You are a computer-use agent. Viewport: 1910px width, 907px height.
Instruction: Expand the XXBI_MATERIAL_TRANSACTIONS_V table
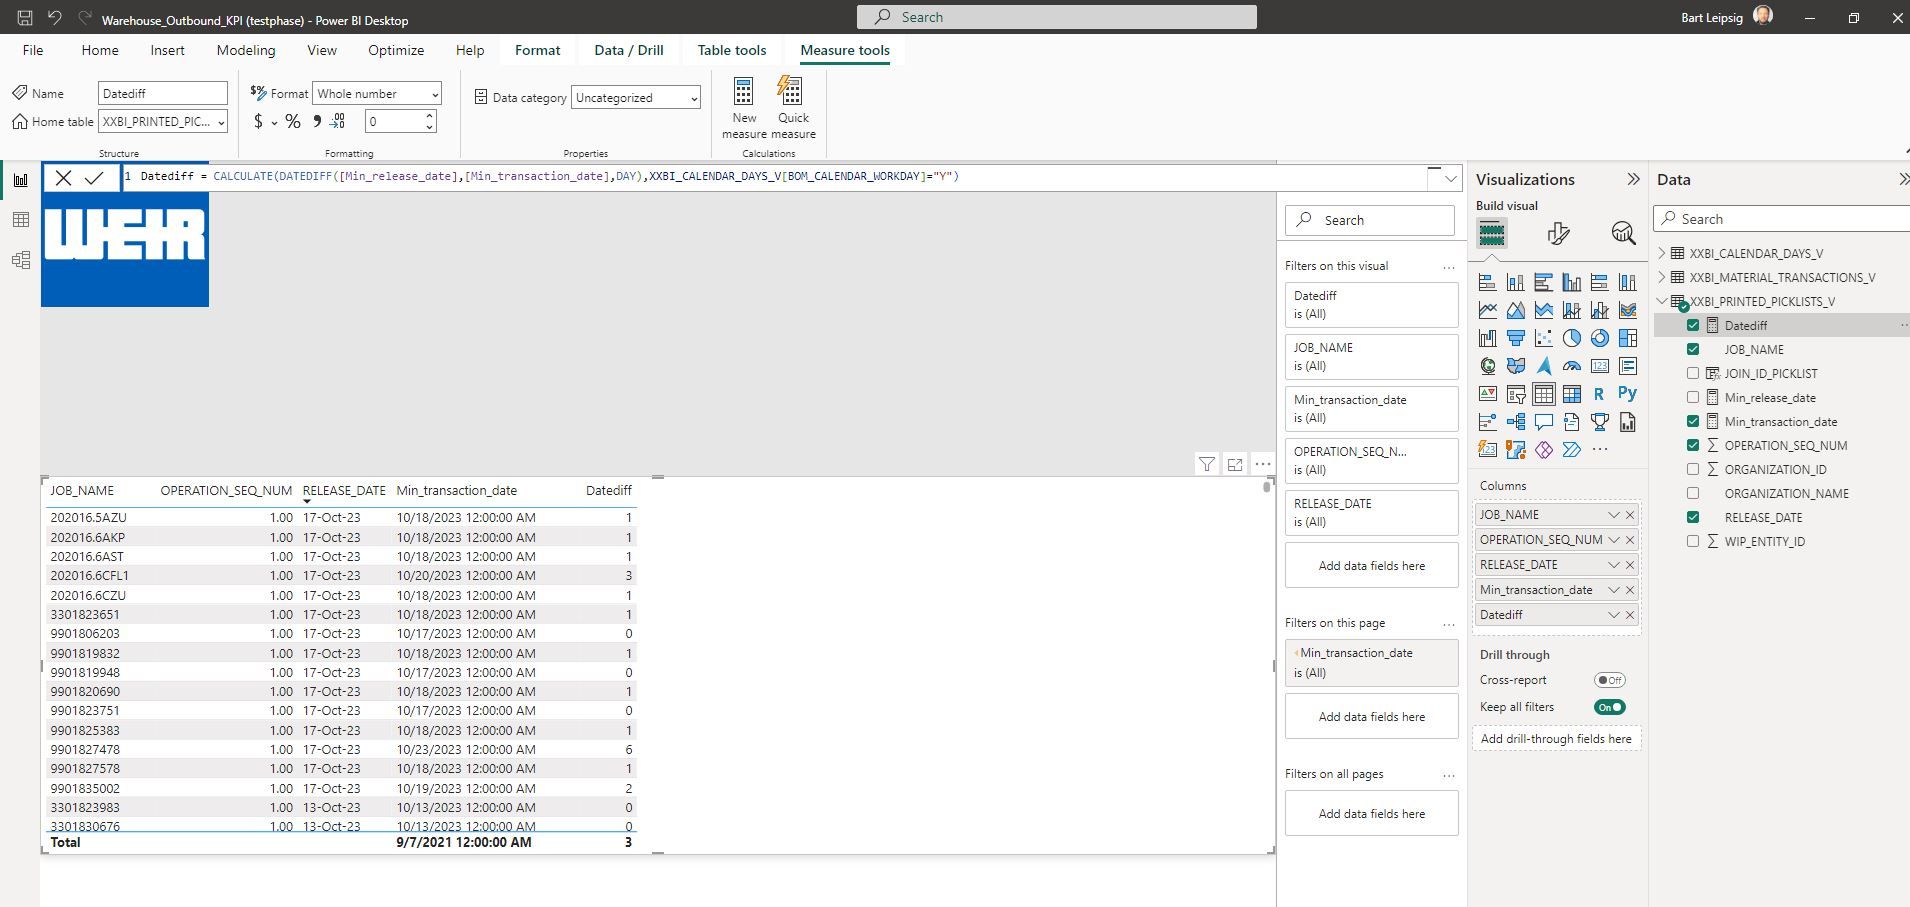[1662, 277]
